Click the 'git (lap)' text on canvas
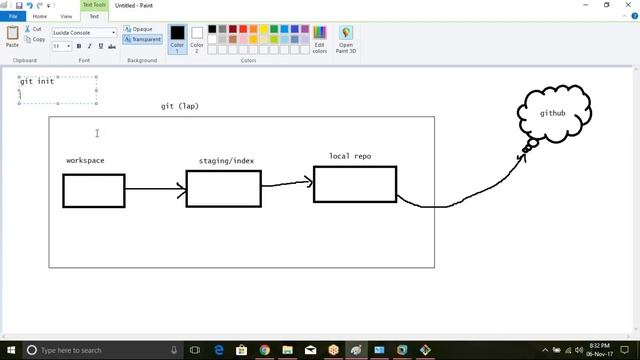Viewport: 640px width, 360px height. click(x=180, y=106)
